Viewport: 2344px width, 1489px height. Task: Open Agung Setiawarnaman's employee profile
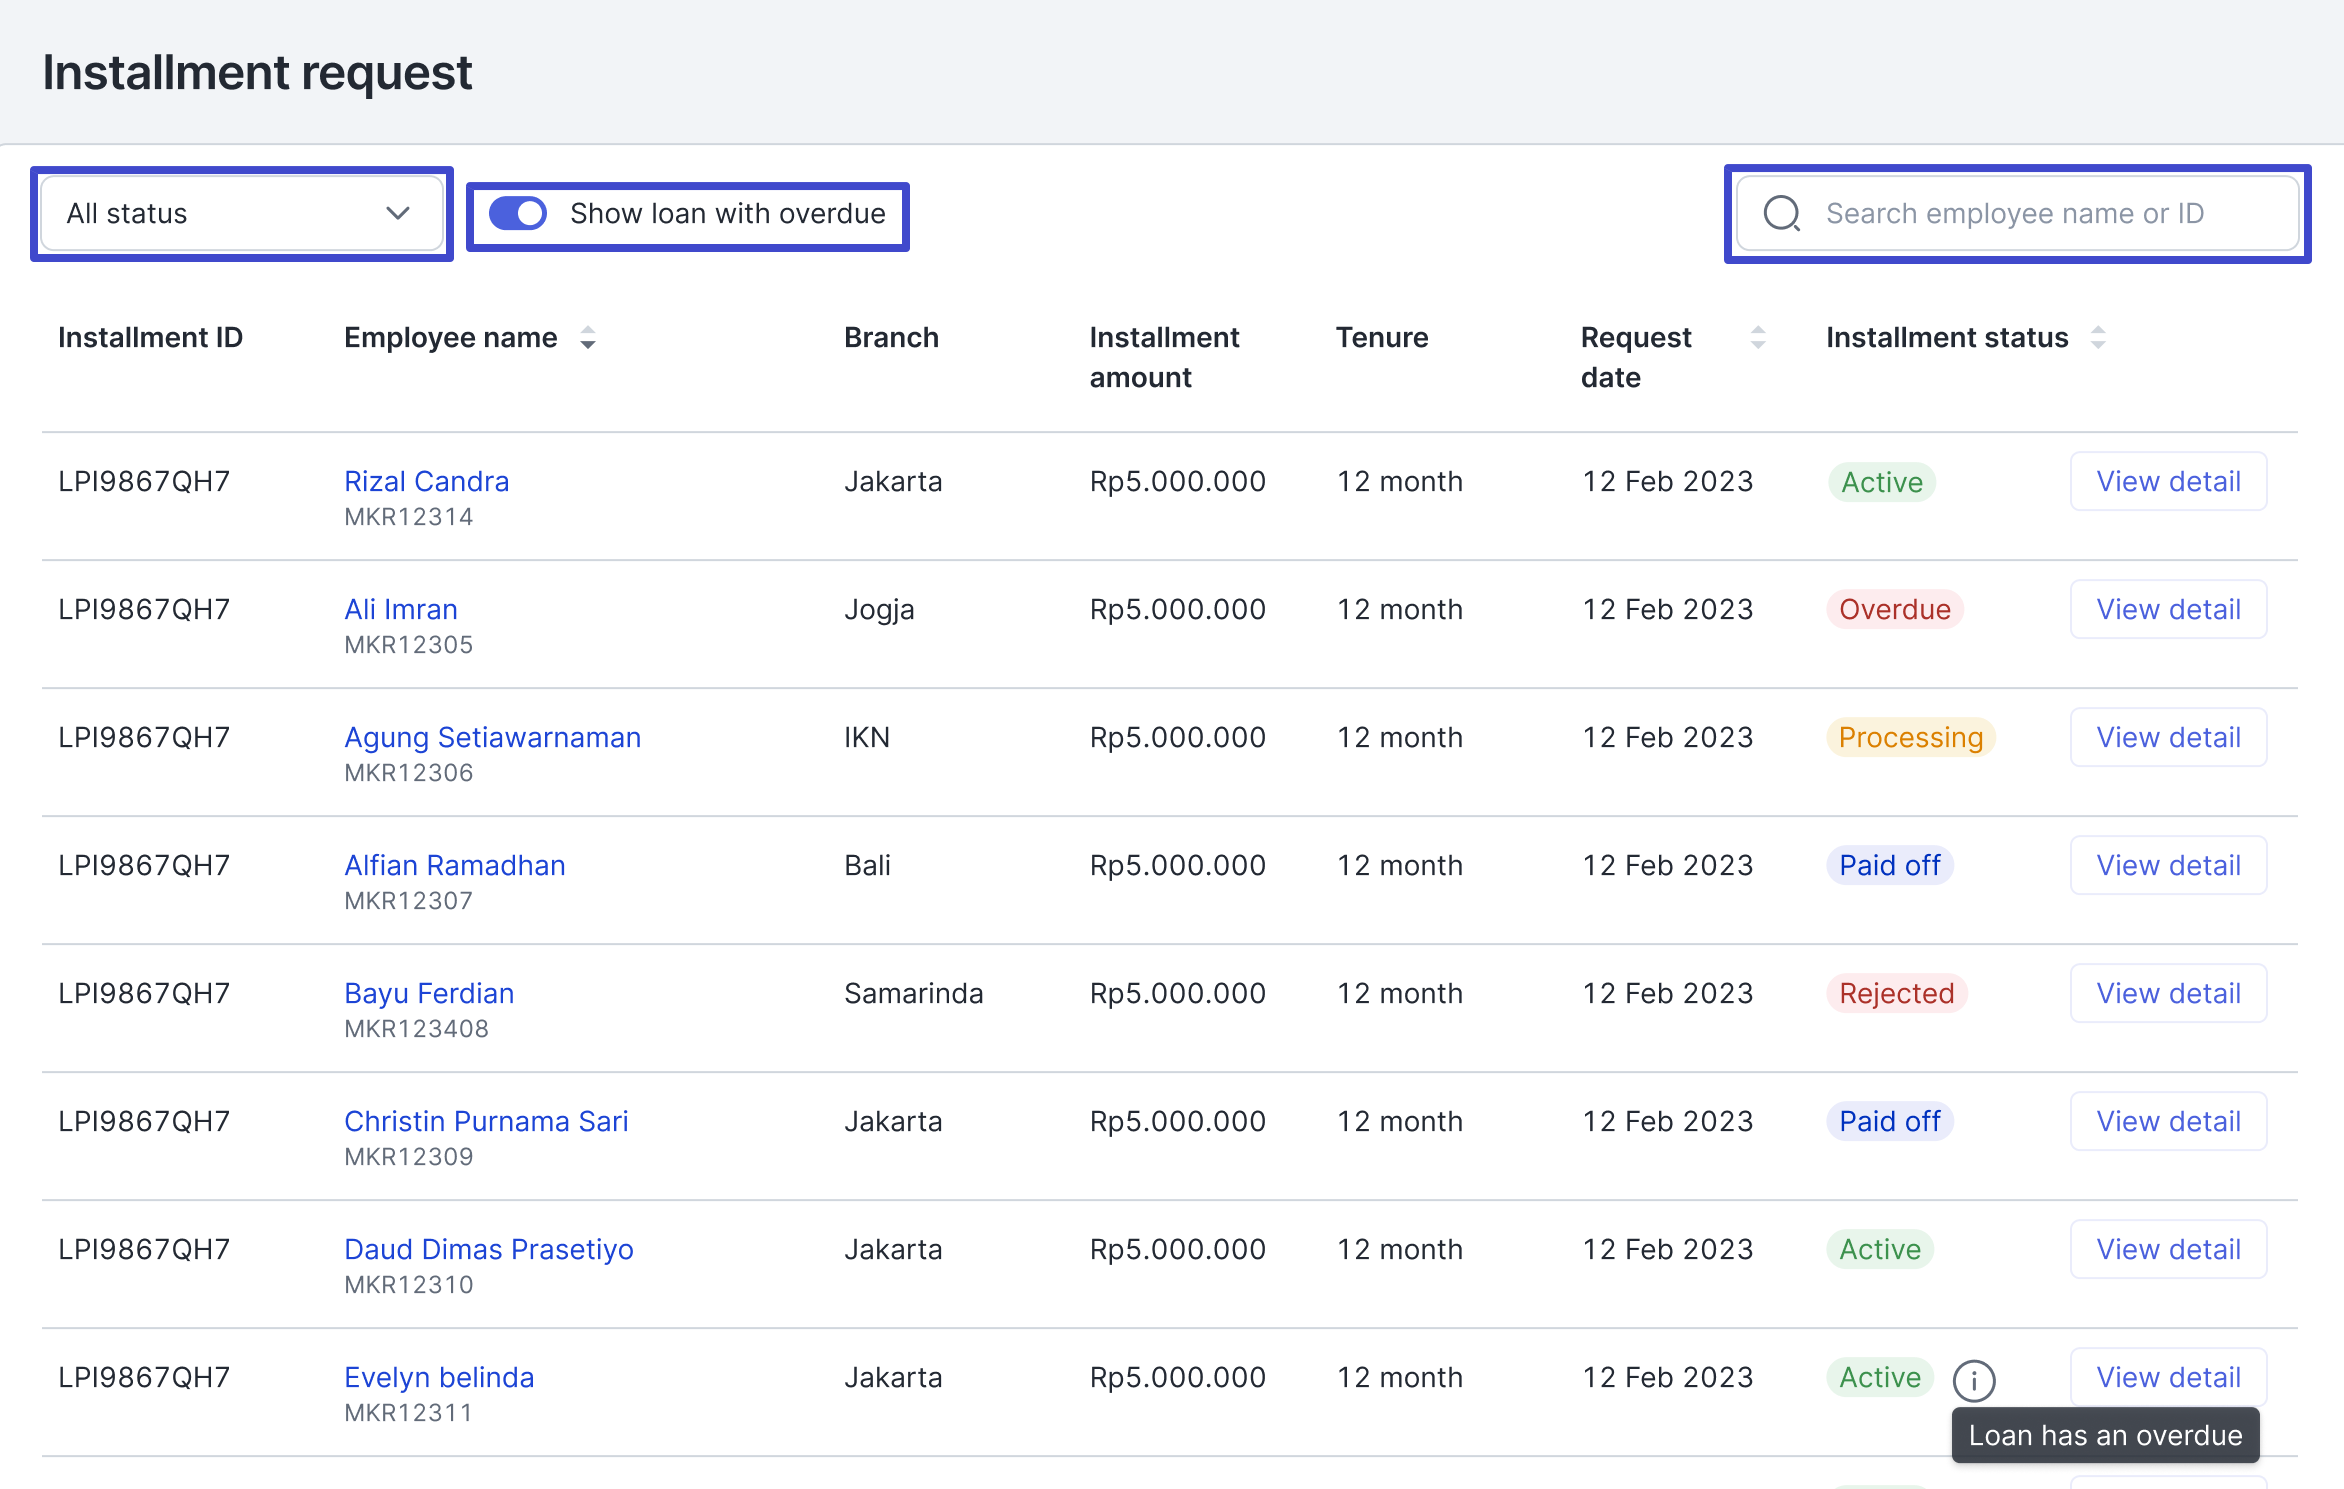pyautogui.click(x=493, y=737)
